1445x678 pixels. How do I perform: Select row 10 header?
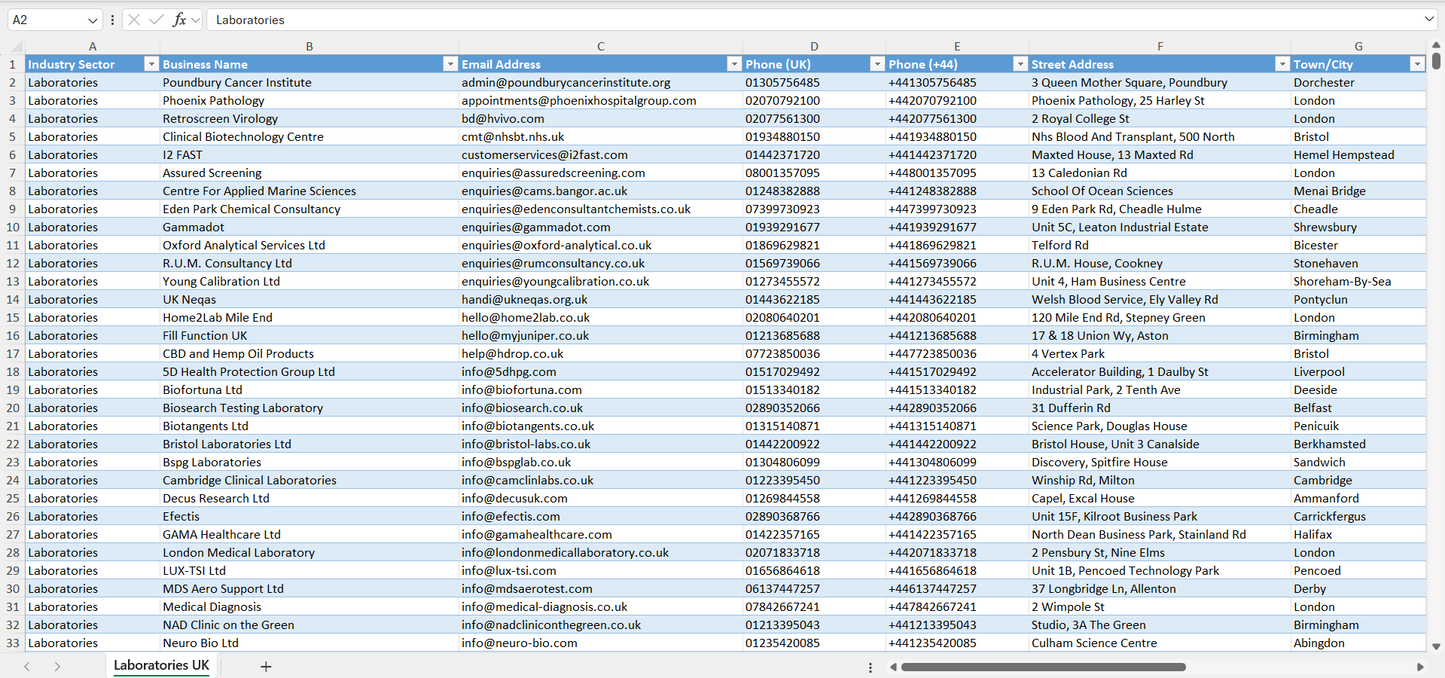13,227
